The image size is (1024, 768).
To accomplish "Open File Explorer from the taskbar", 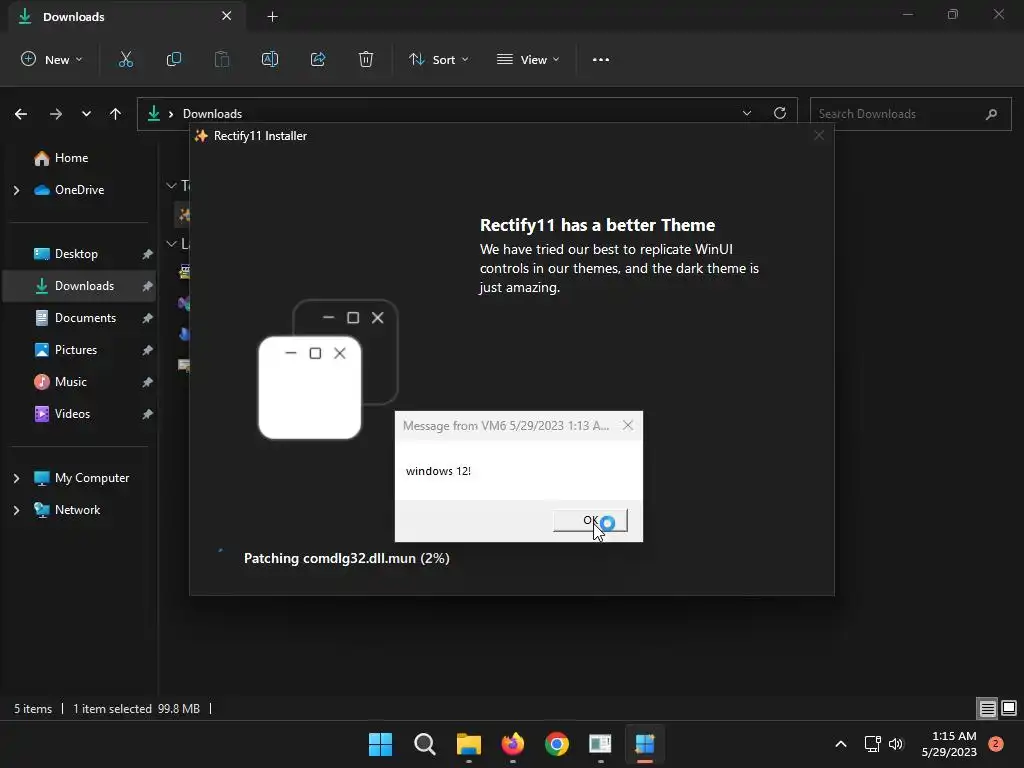I will (469, 744).
